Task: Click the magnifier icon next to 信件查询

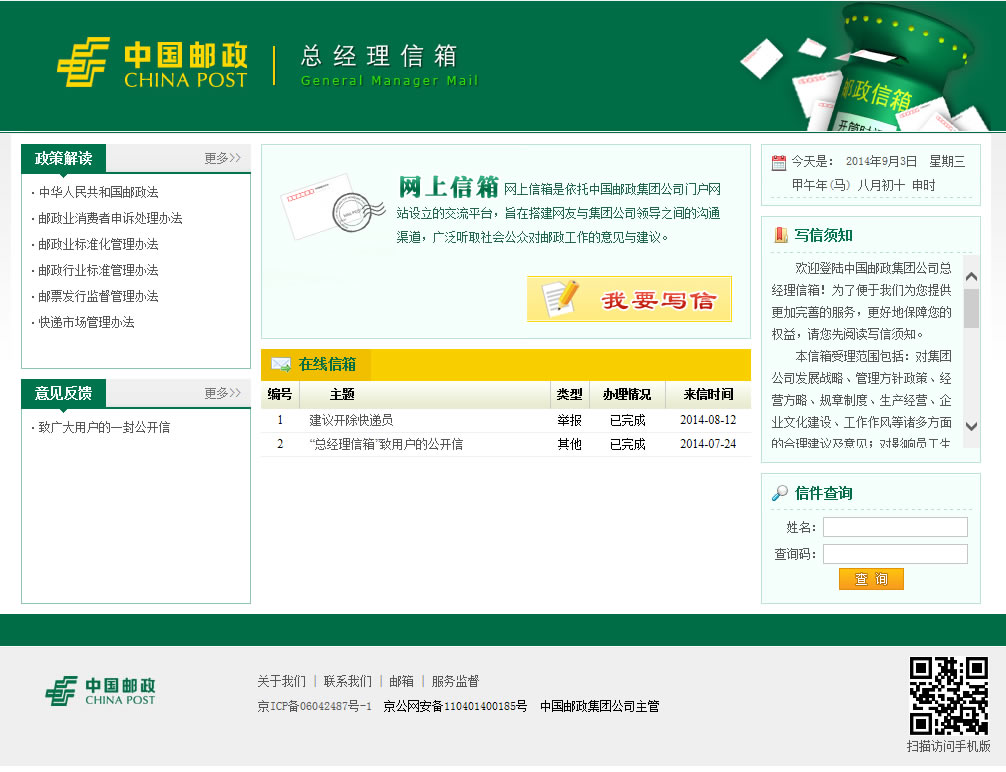Action: pos(780,493)
